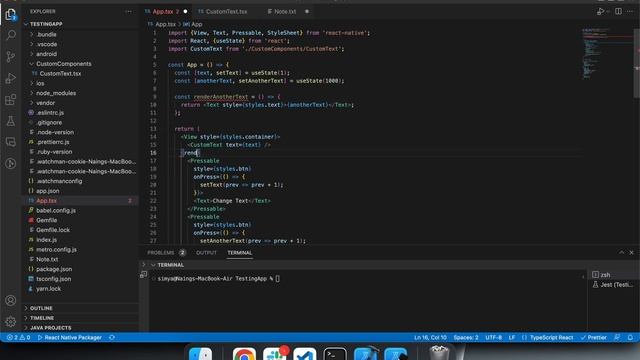
Task: Open Accounts icon in activity bar
Action: pos(11,300)
